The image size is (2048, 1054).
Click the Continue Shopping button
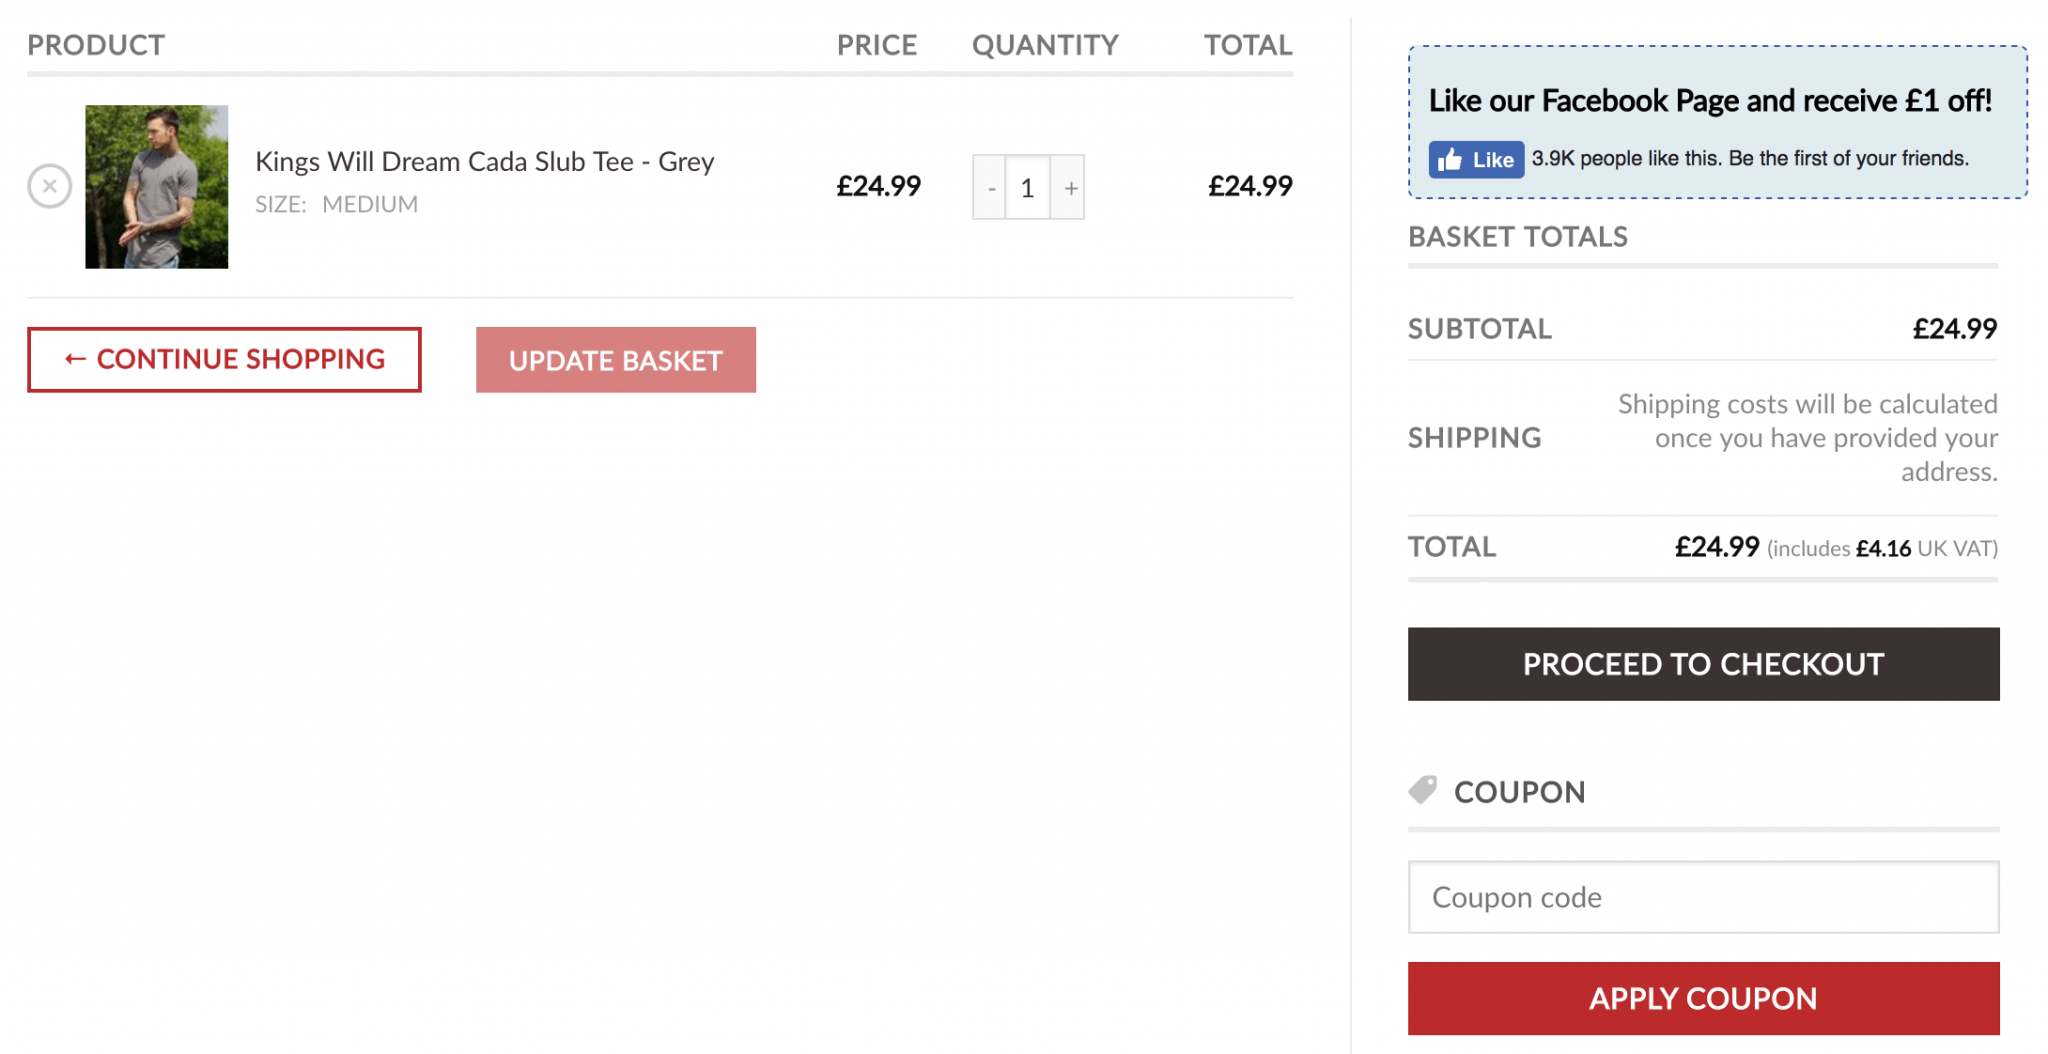click(x=224, y=360)
